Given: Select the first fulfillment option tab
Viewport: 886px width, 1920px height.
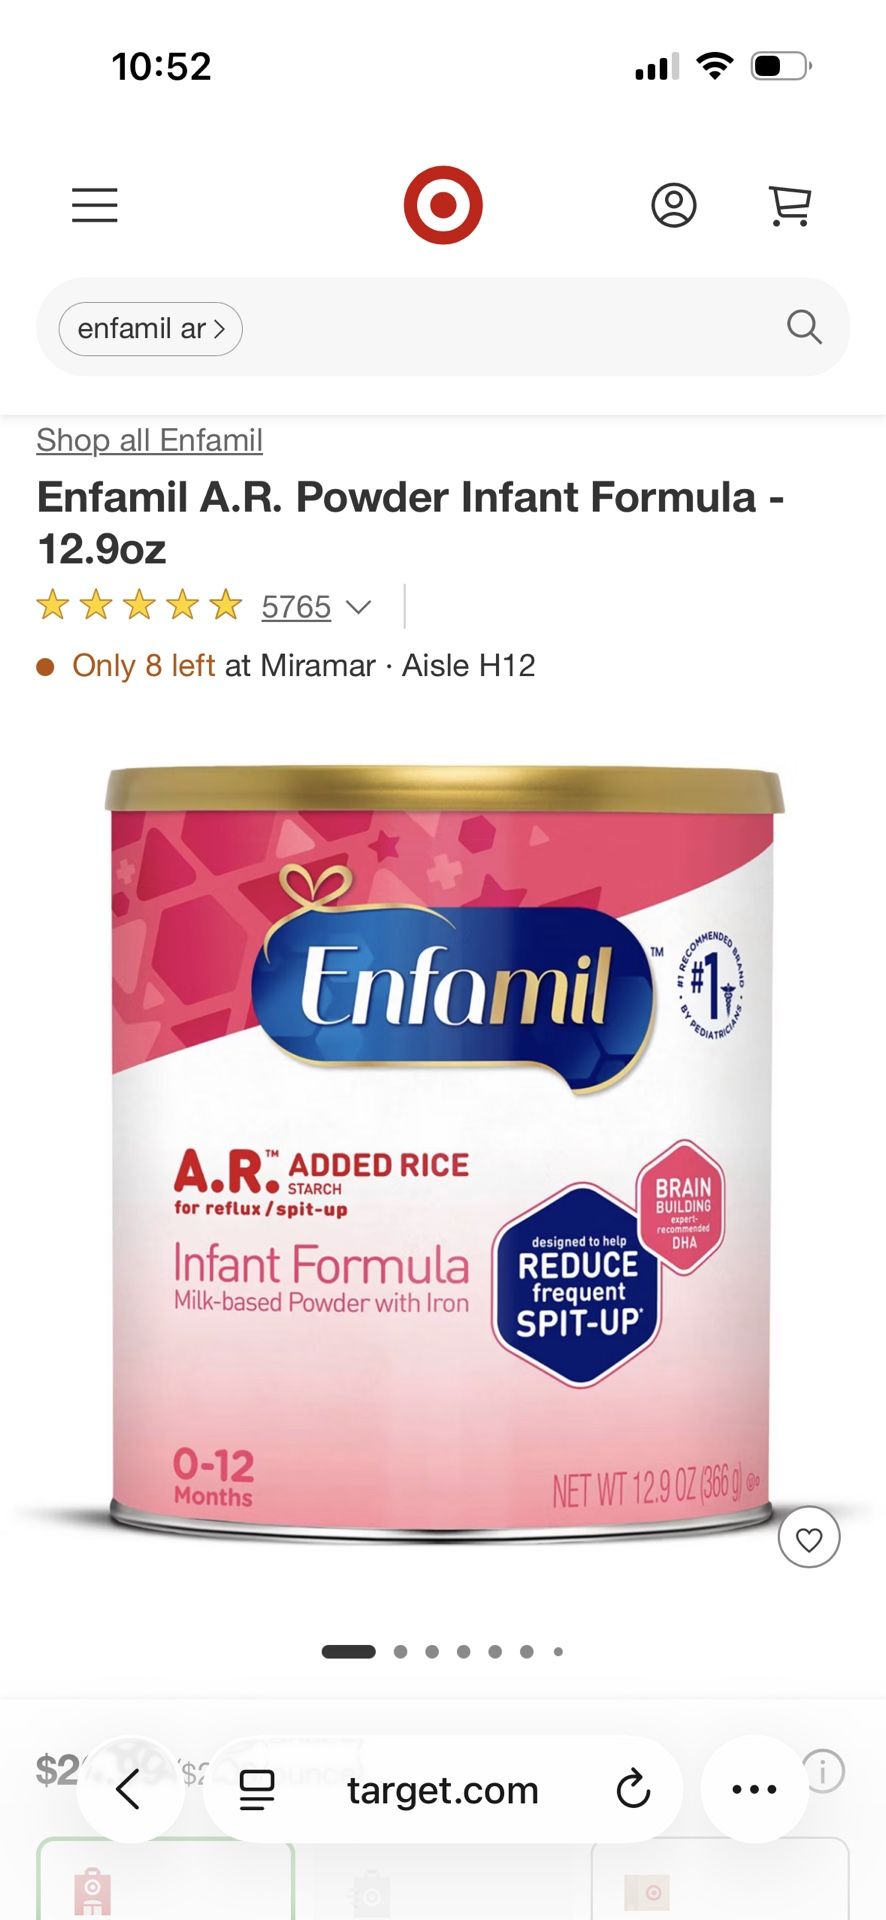Looking at the screenshot, I should (166, 1880).
